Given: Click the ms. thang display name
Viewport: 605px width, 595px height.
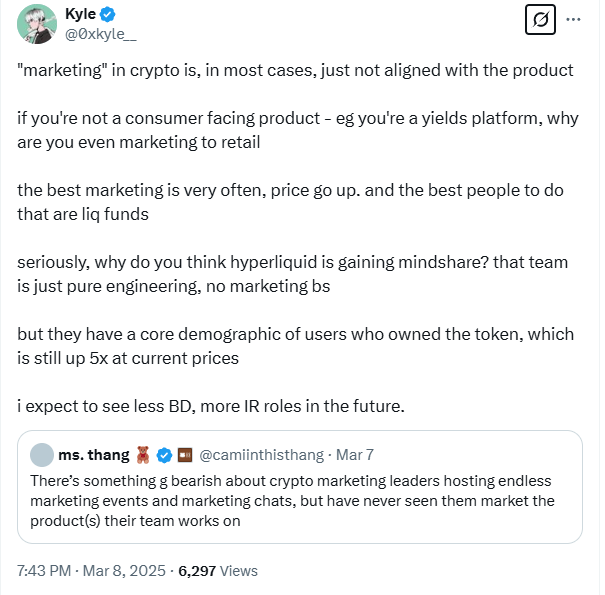Looking at the screenshot, I should 94,455.
